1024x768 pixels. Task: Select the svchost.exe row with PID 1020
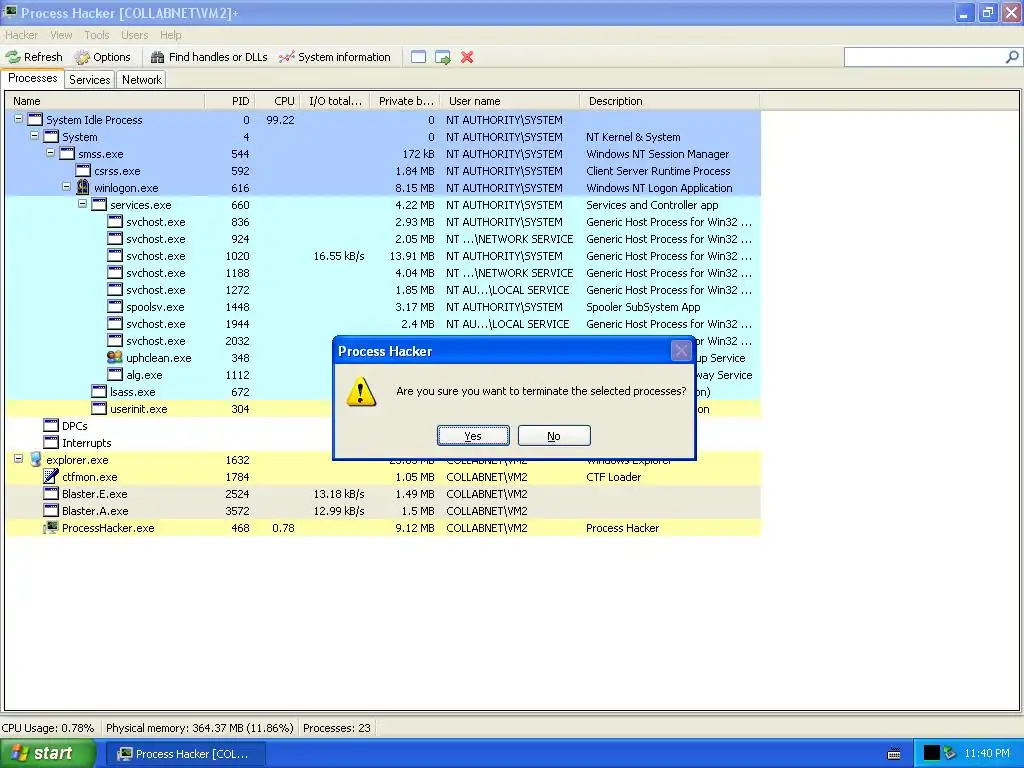383,256
